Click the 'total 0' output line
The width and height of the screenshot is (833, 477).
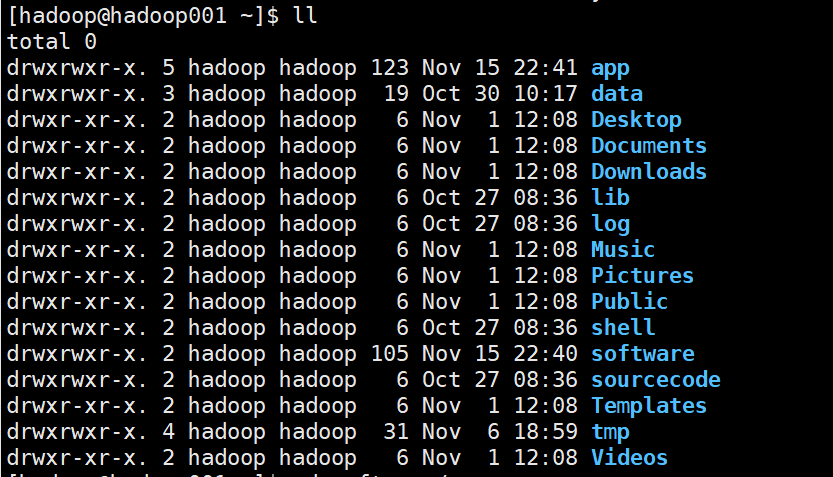[x=52, y=42]
